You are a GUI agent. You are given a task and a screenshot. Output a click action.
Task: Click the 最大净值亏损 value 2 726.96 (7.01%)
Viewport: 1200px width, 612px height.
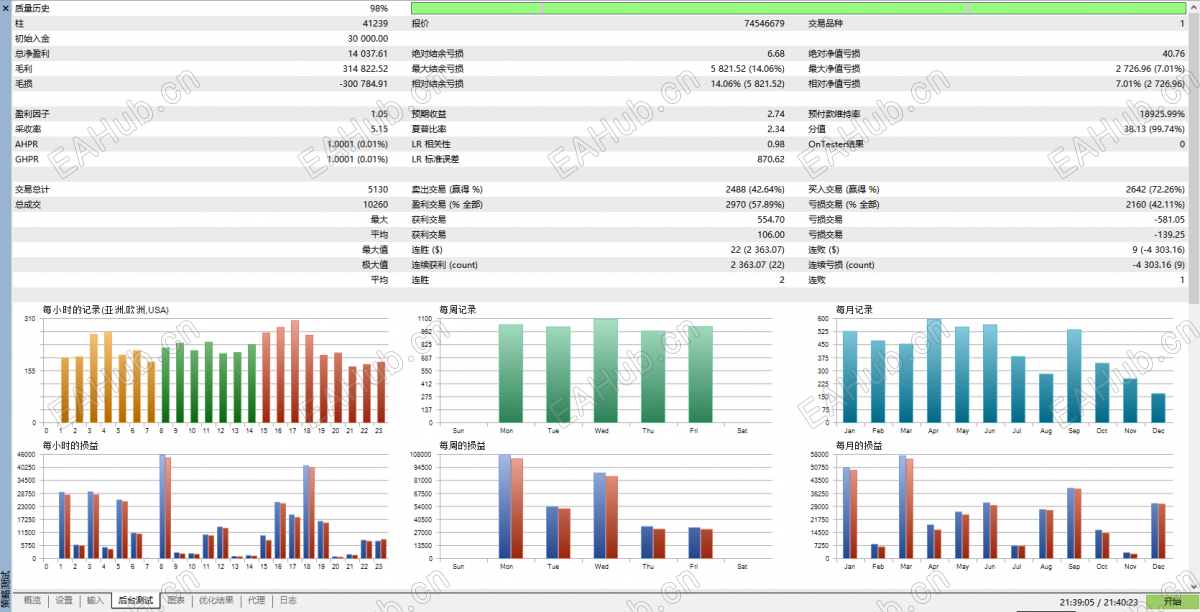tap(1150, 68)
